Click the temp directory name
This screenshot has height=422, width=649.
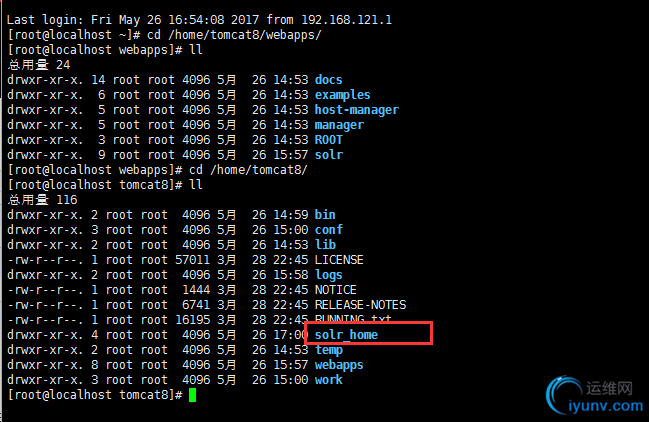(x=329, y=350)
